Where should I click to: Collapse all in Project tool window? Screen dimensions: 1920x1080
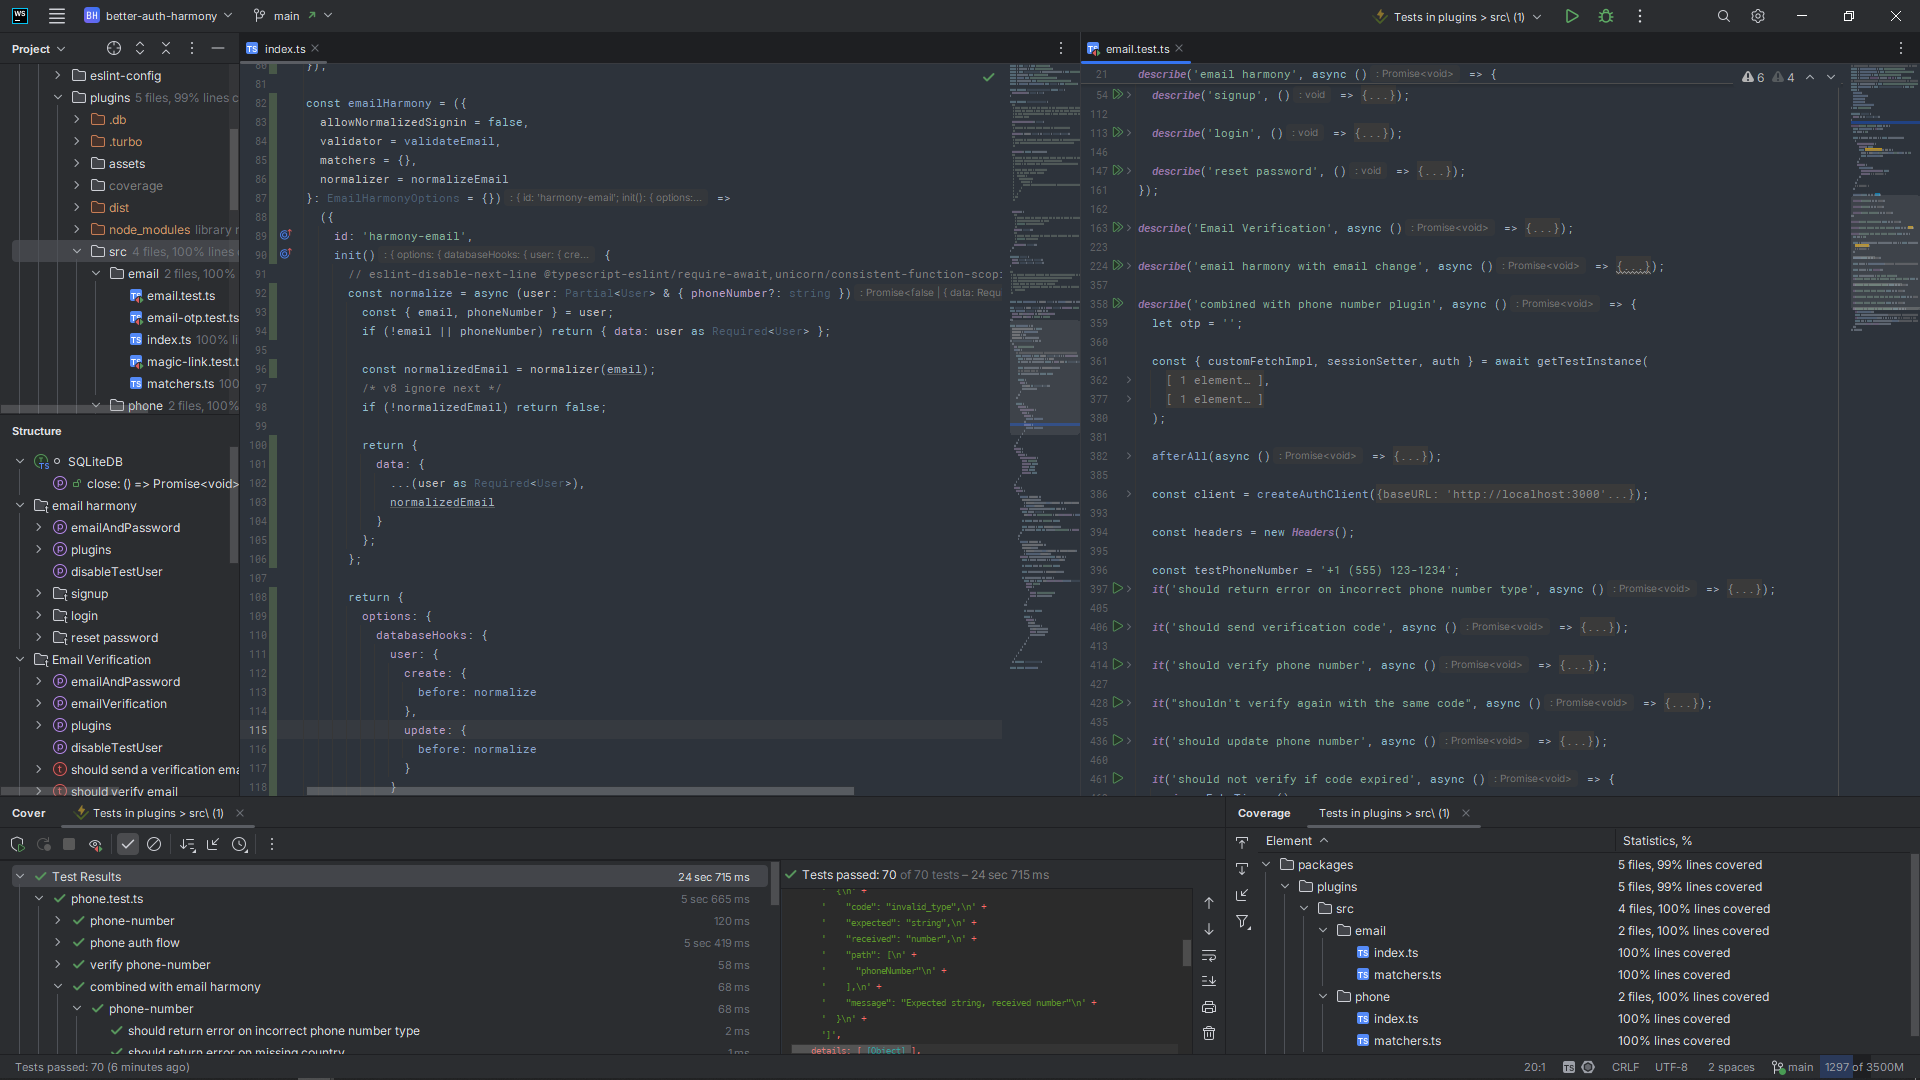166,48
